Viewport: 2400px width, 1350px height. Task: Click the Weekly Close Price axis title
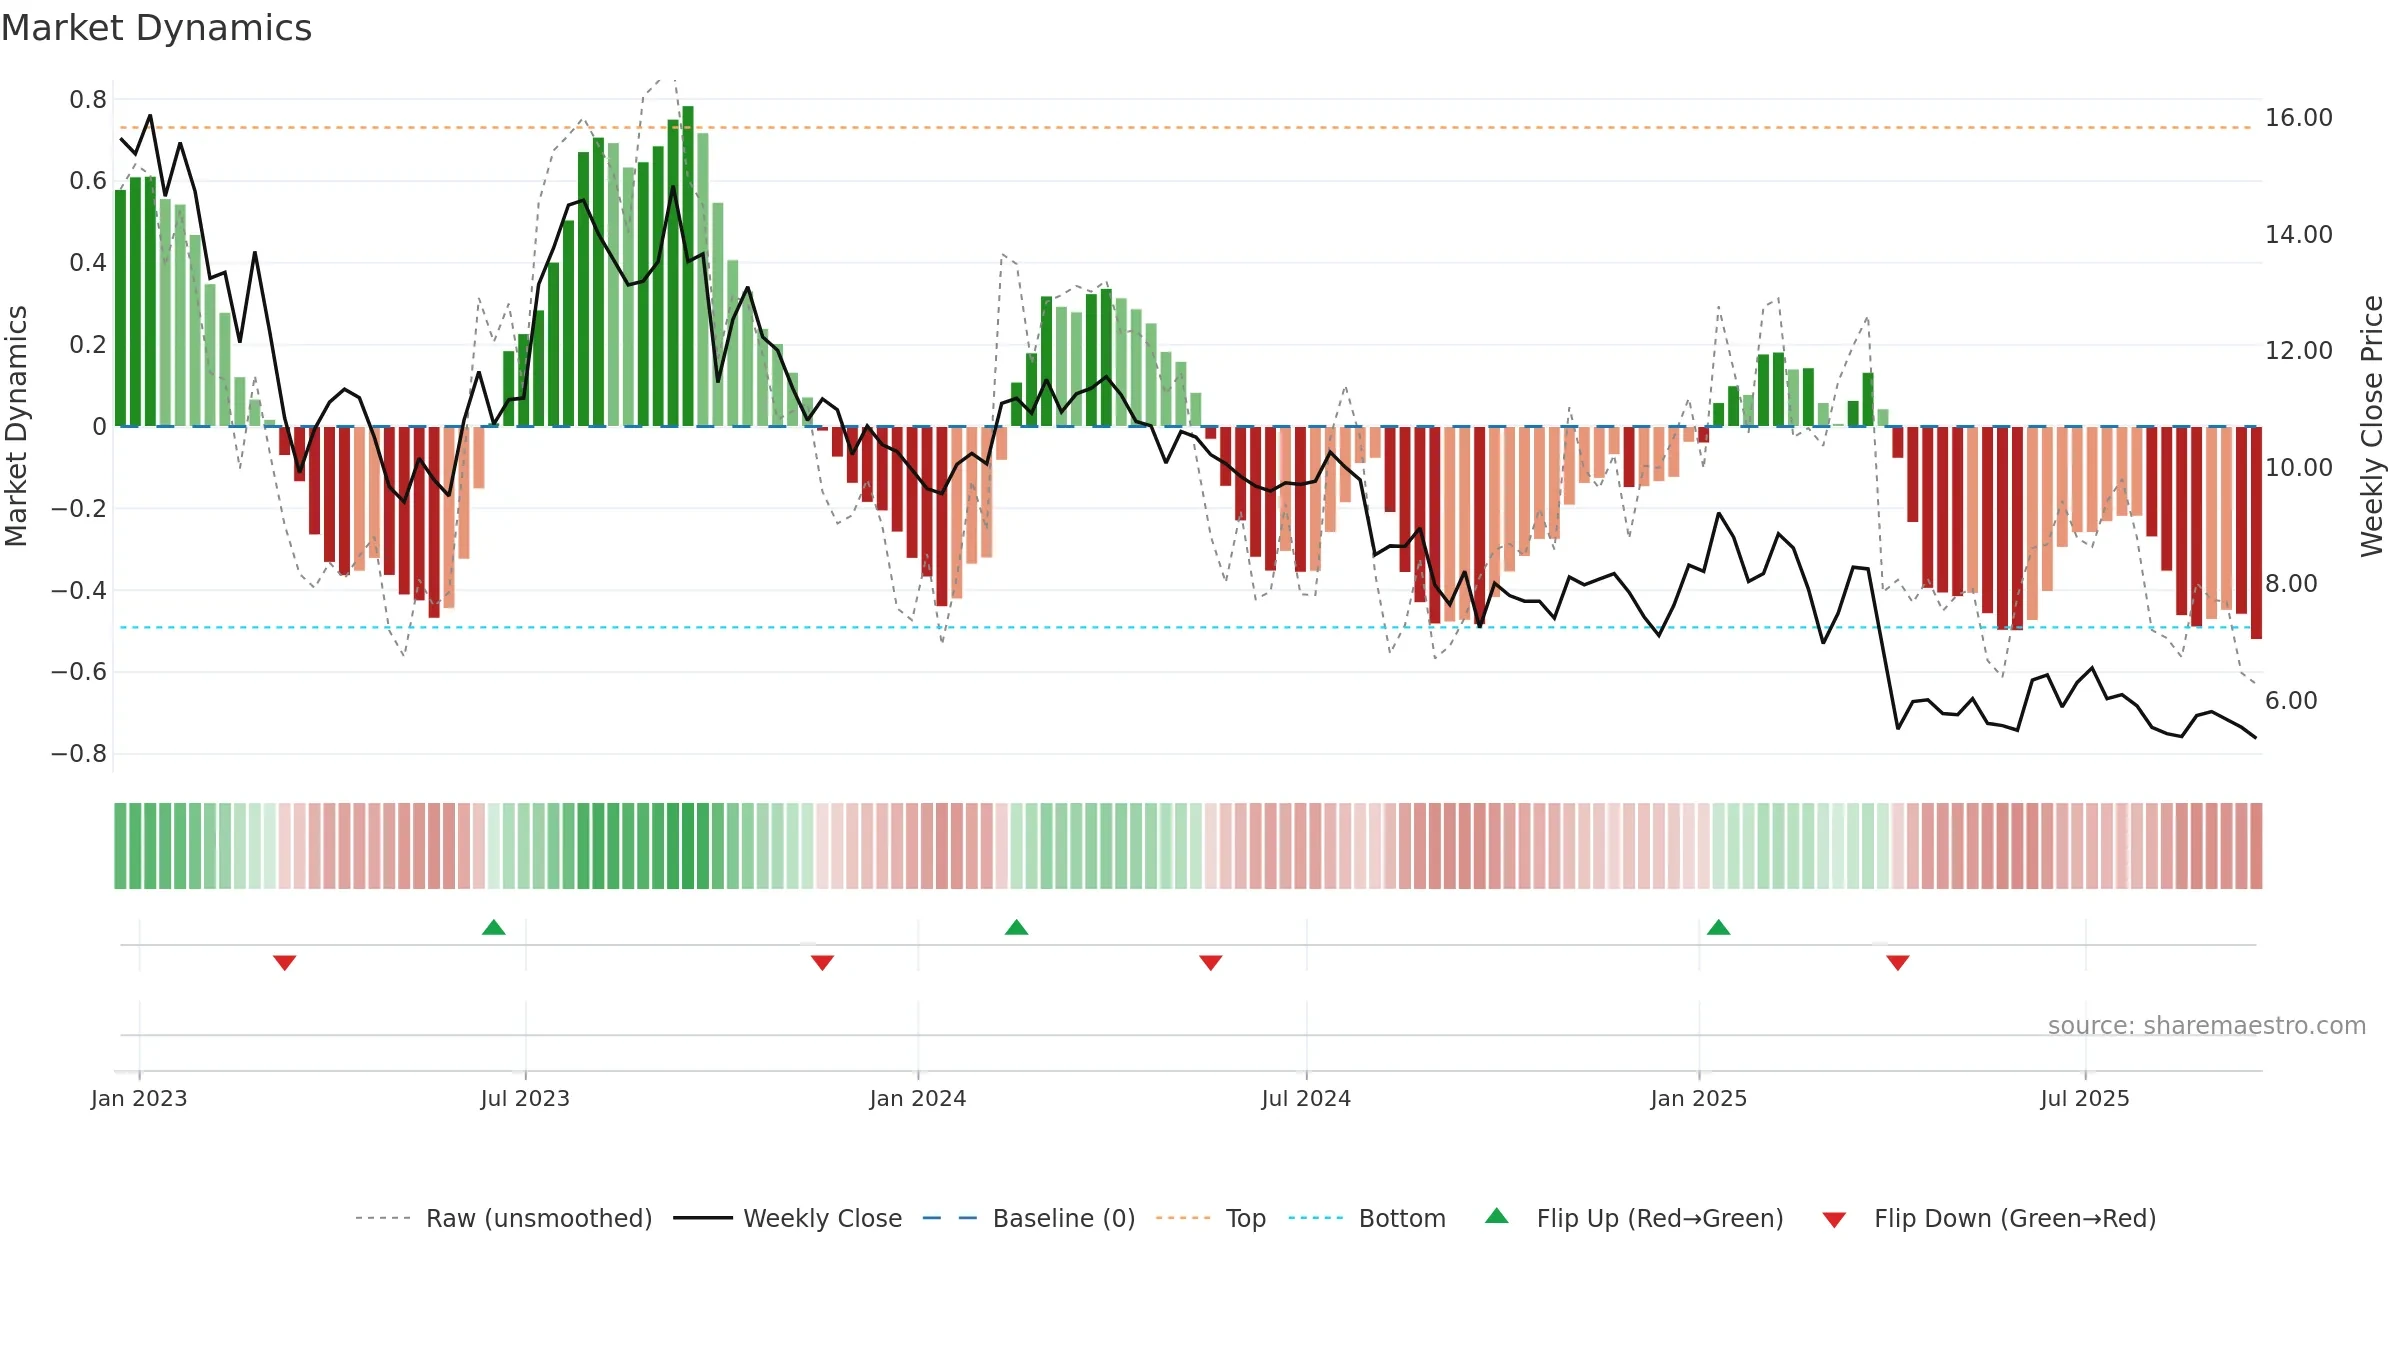coord(2372,427)
